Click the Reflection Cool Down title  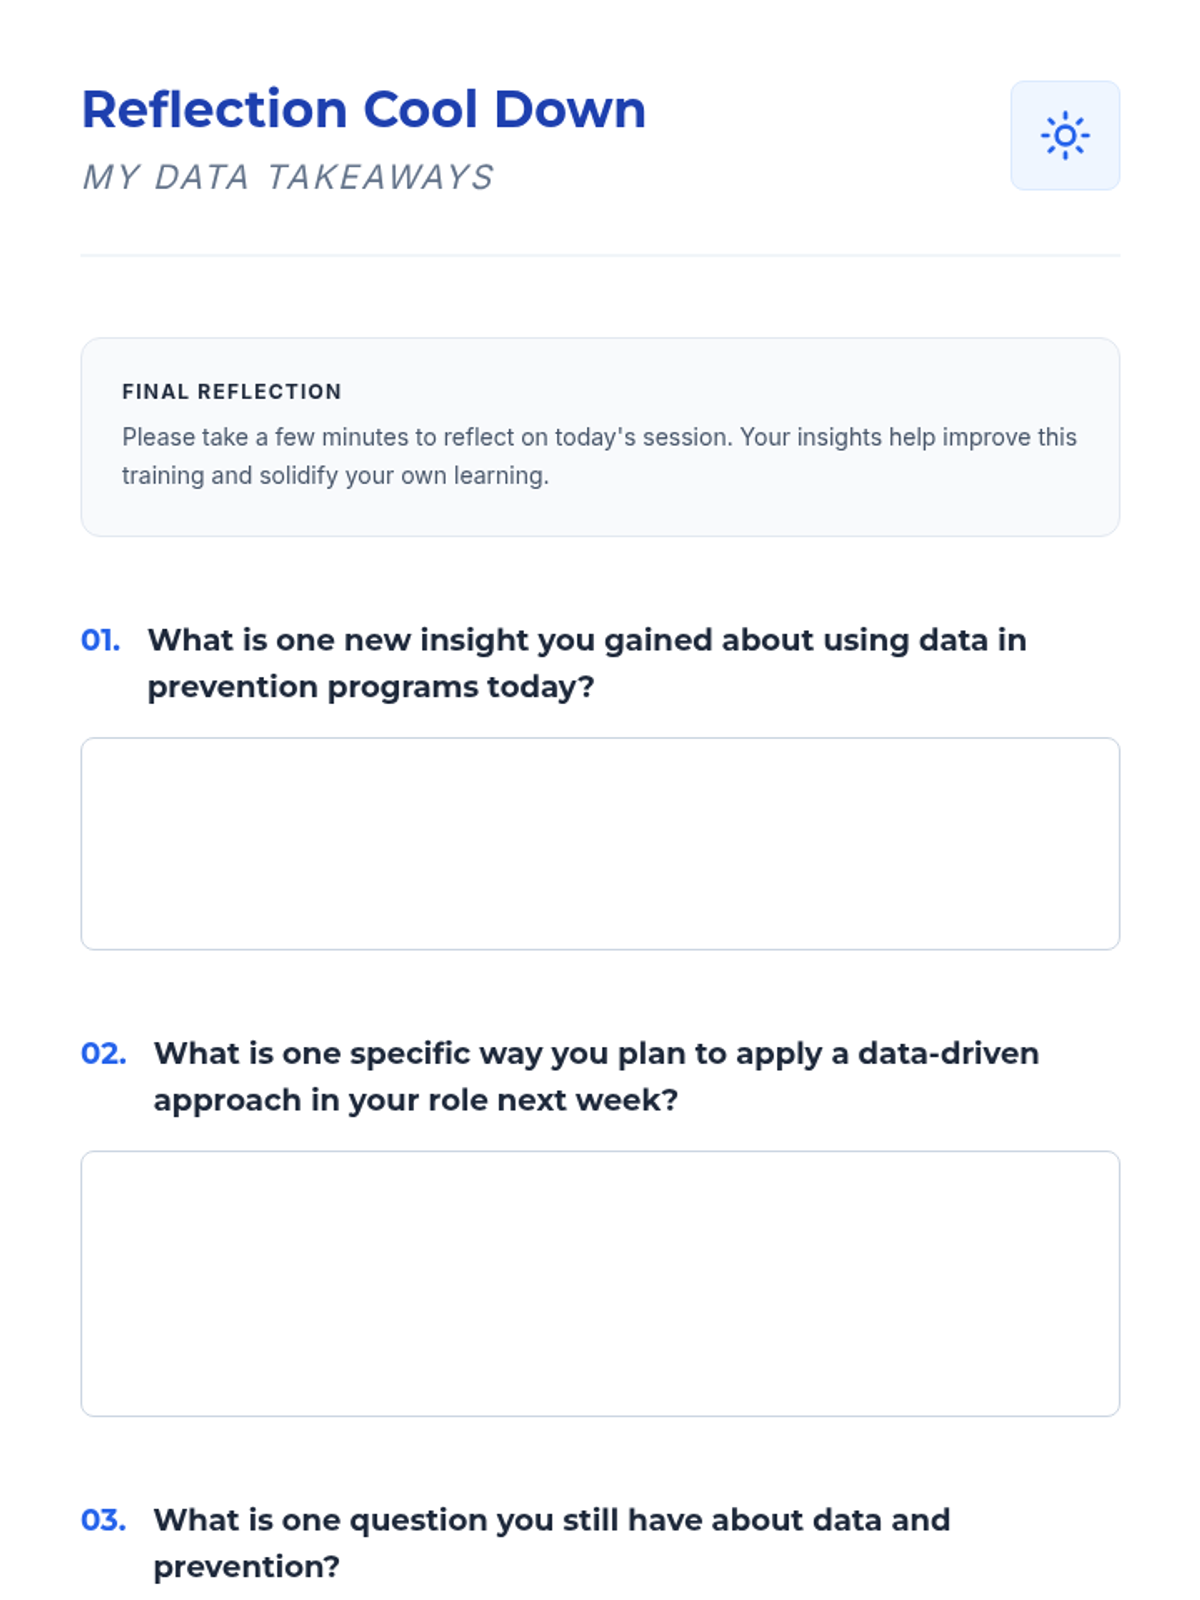click(x=363, y=109)
